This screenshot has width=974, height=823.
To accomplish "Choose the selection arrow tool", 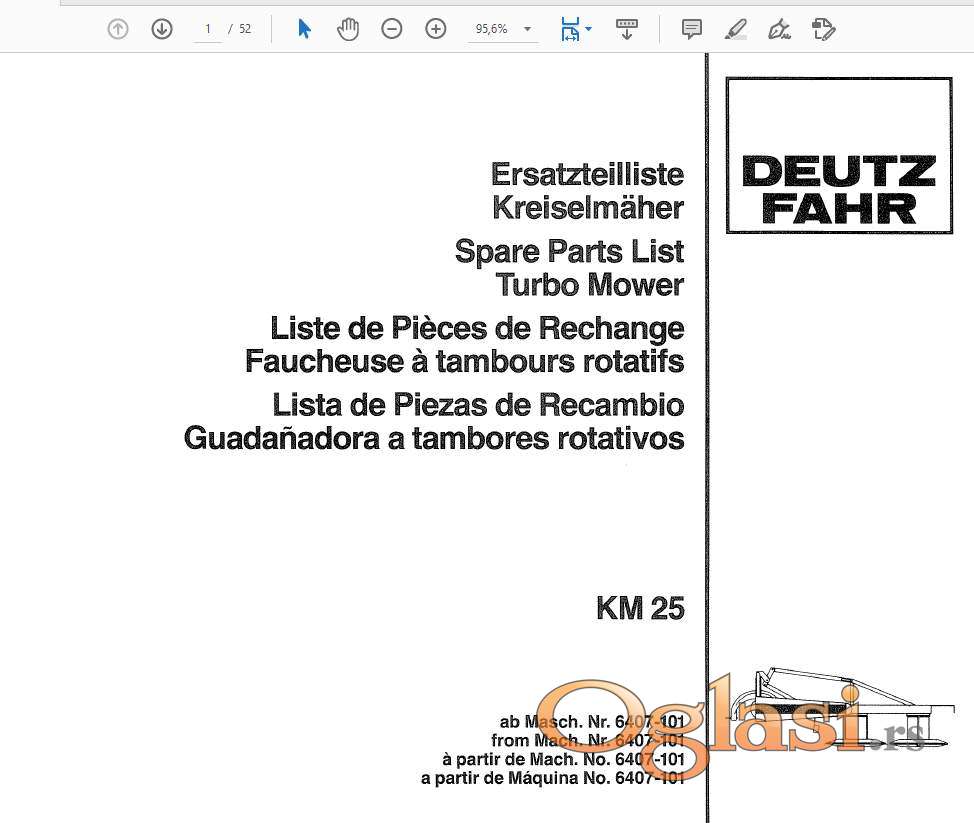I will [304, 29].
